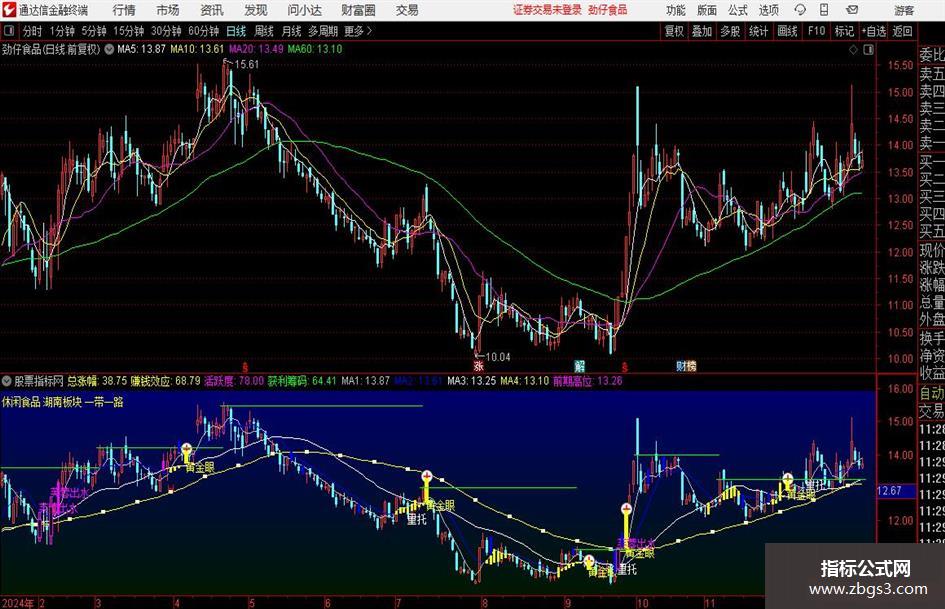
Task: Click the 休闲食品 sector label
Action: 21,402
